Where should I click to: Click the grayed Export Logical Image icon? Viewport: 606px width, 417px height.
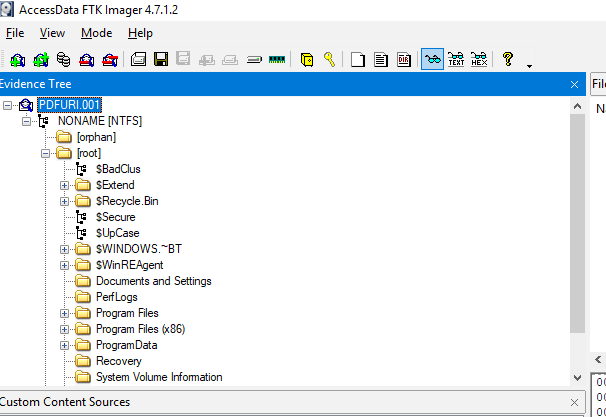(183, 59)
